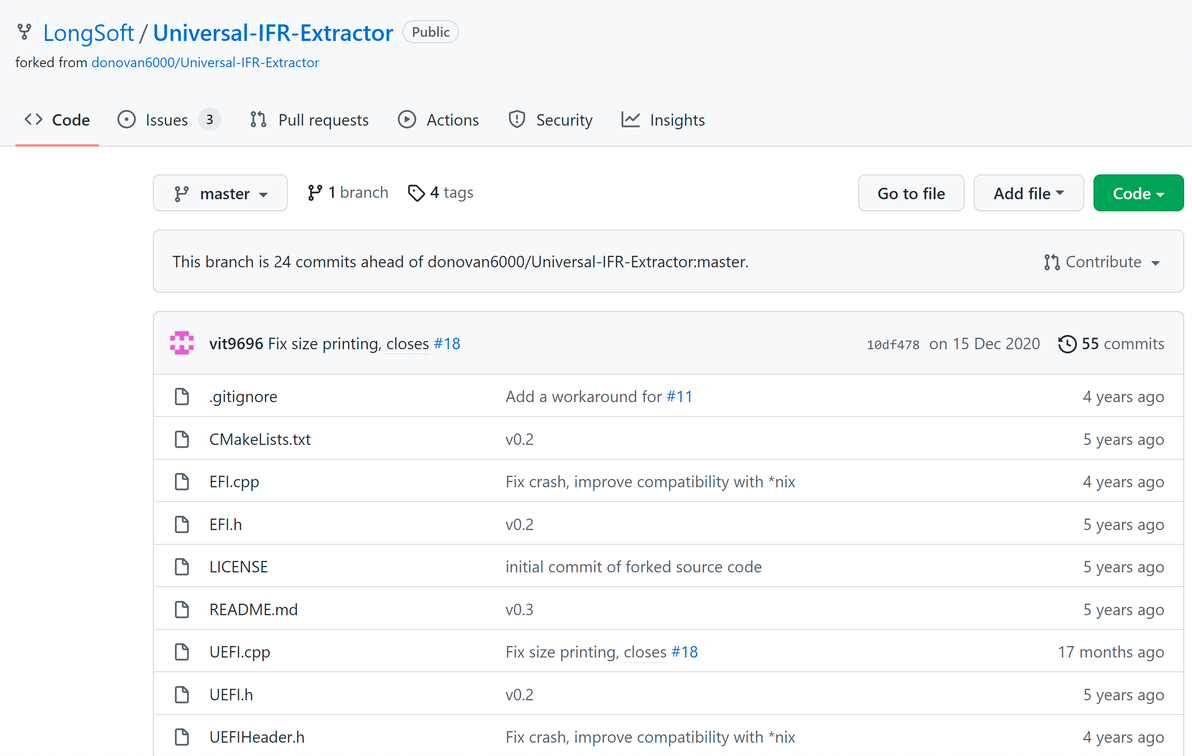Go to the Insights tab

point(663,120)
